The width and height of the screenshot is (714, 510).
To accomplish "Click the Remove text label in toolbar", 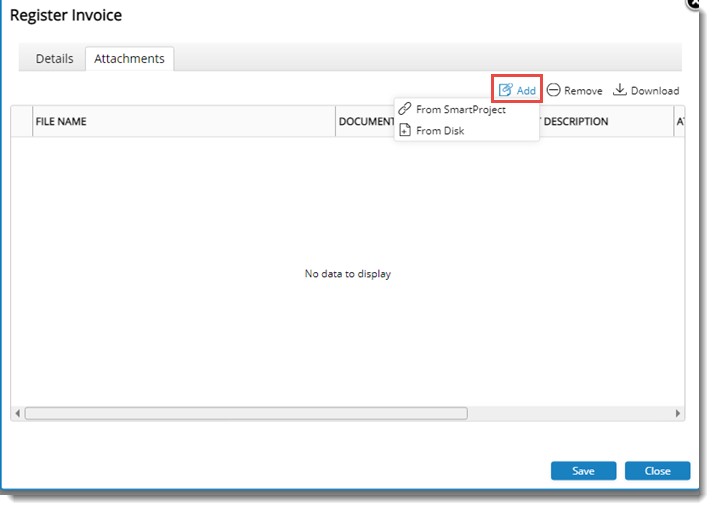I will click(x=583, y=91).
